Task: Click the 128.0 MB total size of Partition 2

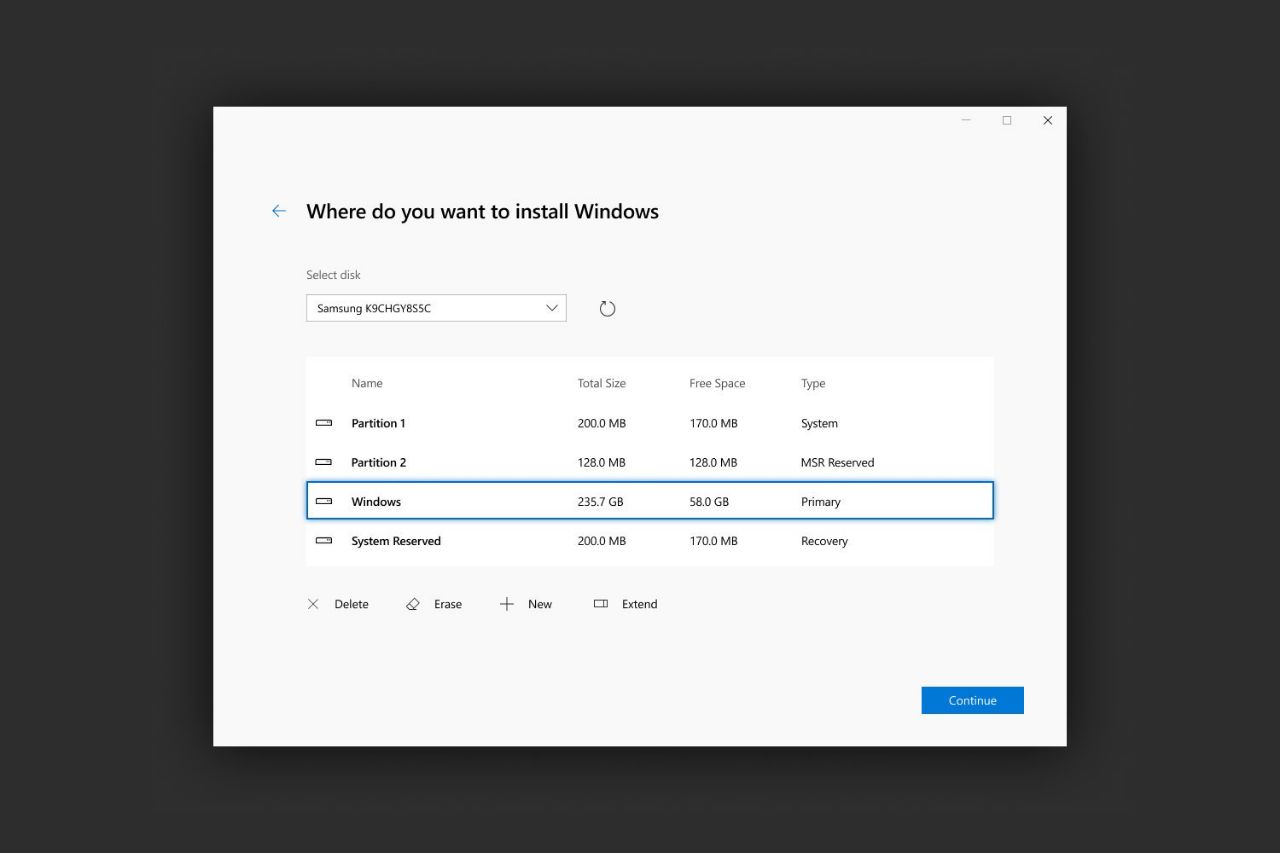Action: [601, 462]
